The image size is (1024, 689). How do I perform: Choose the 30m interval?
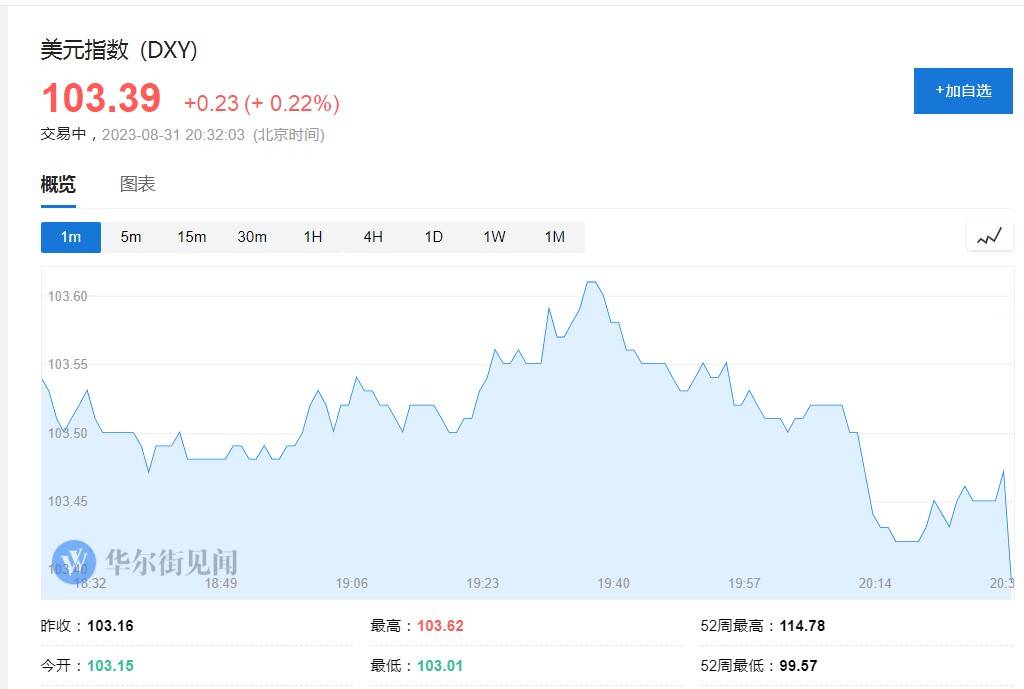(x=252, y=237)
